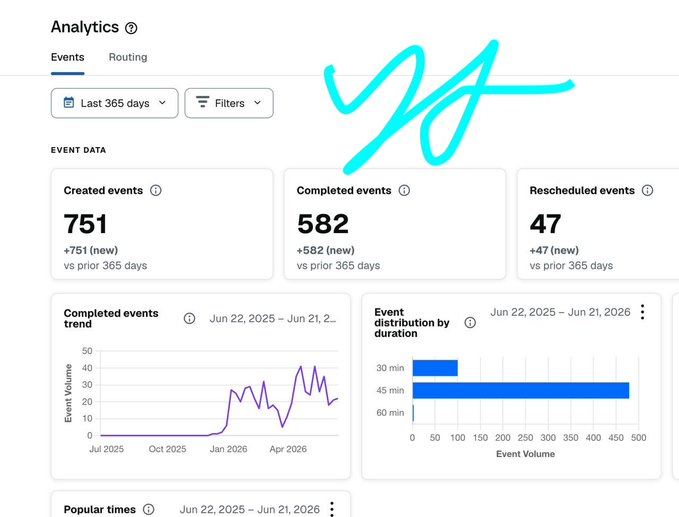Viewport: 679px width, 517px height.
Task: Click the Popular times date range text
Action: [x=249, y=510]
